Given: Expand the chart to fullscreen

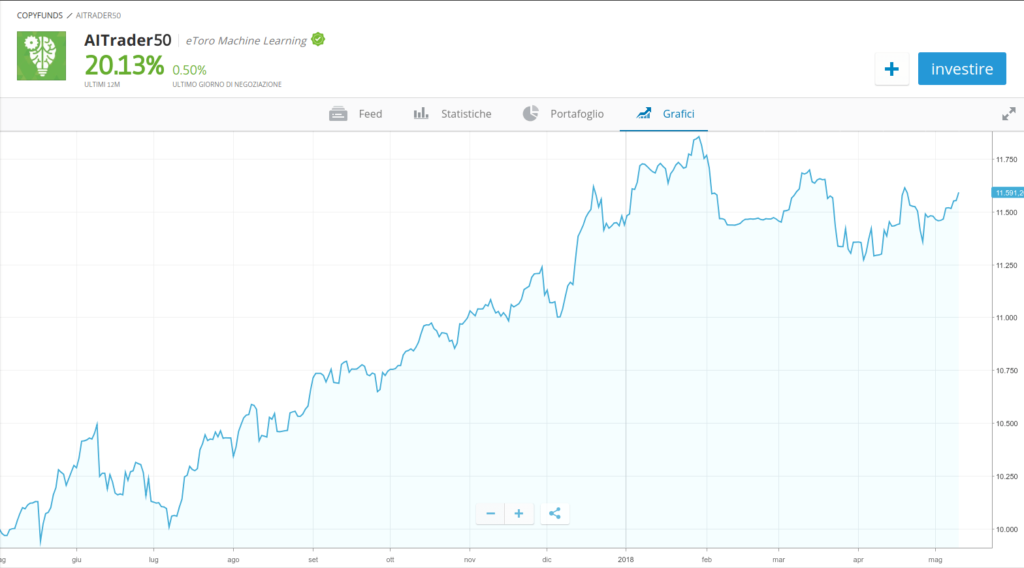Looking at the screenshot, I should (1008, 114).
